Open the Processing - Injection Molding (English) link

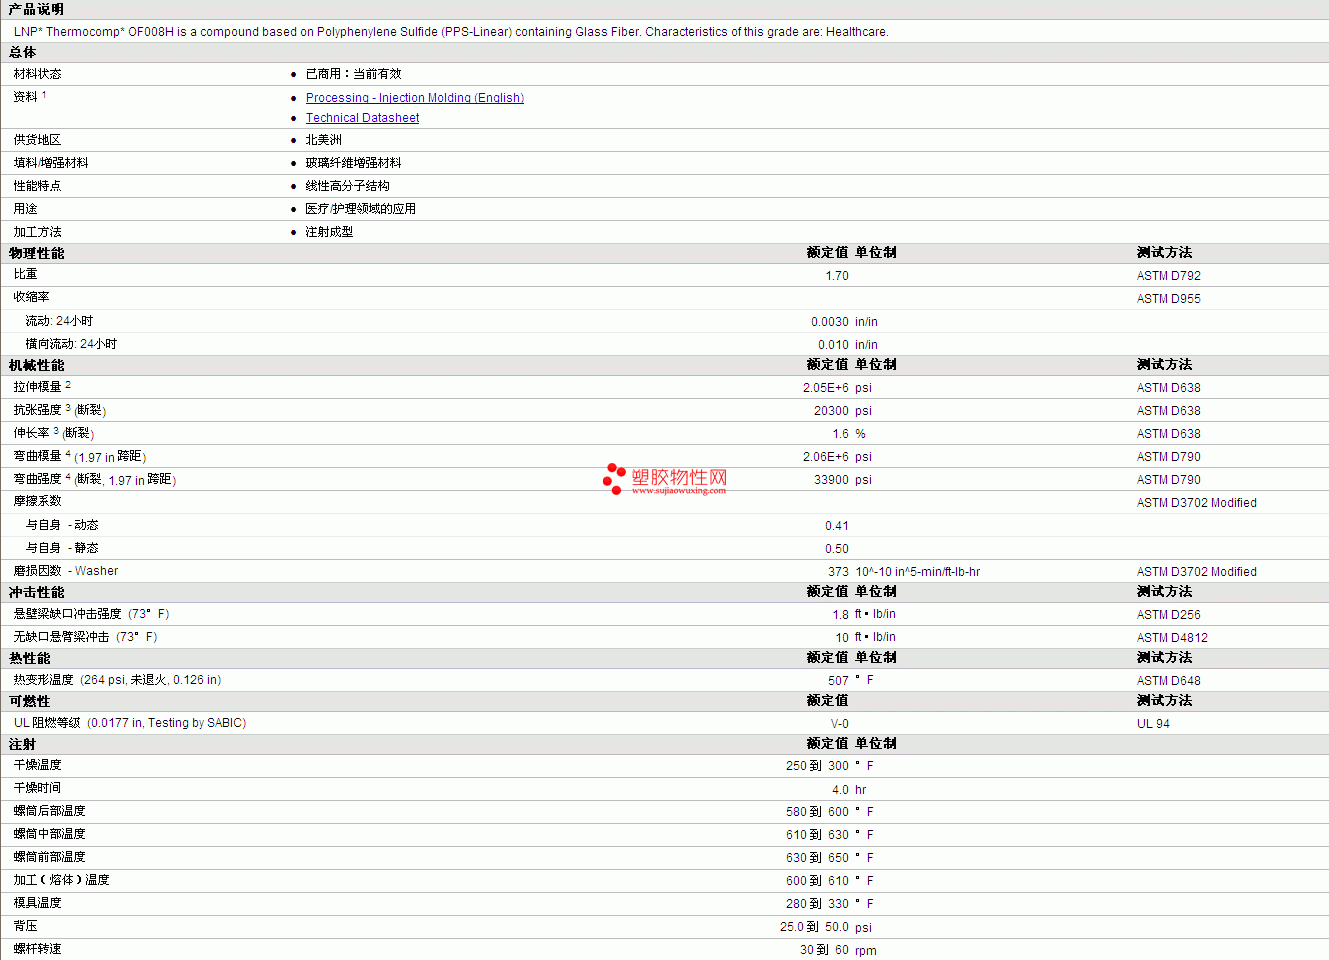415,98
